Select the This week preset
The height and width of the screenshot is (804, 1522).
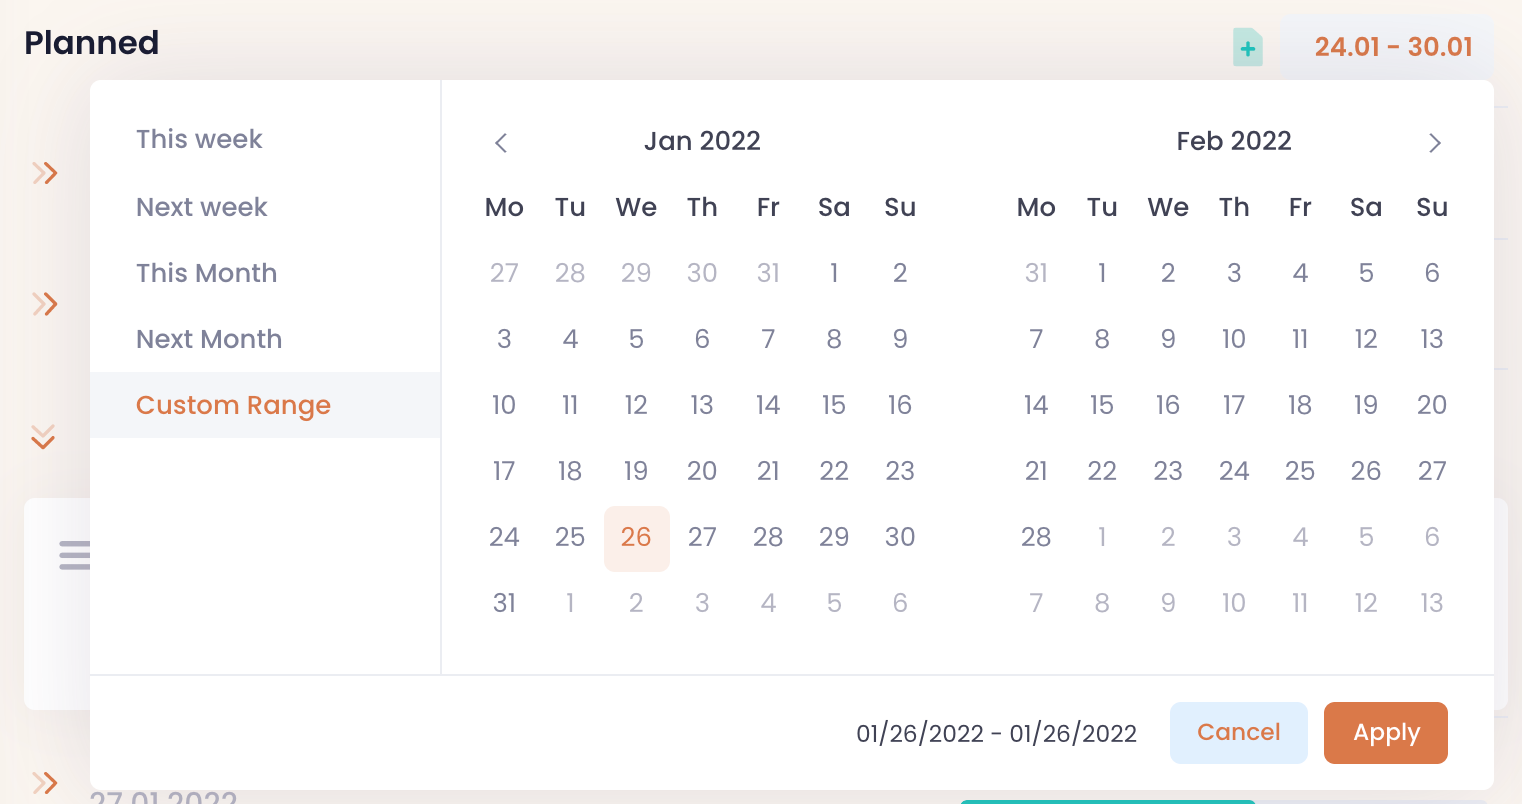pyautogui.click(x=199, y=139)
